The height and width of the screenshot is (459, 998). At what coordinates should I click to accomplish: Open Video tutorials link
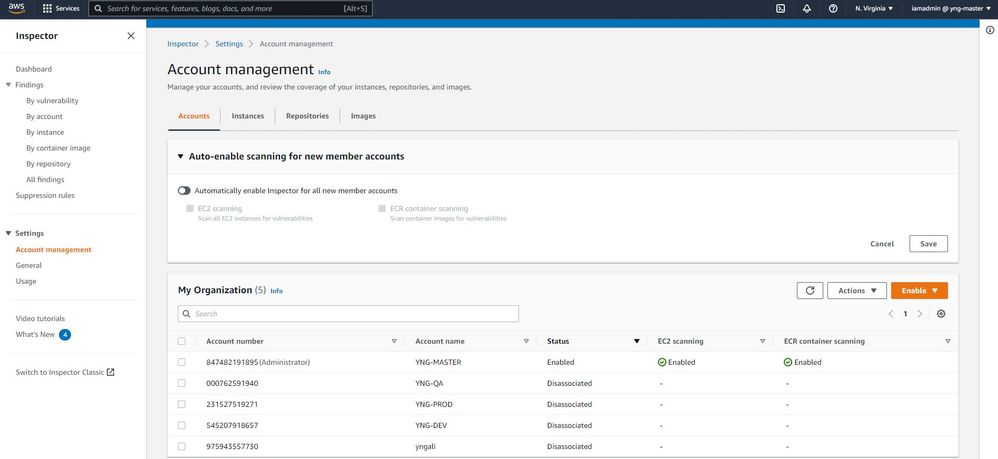[40, 318]
